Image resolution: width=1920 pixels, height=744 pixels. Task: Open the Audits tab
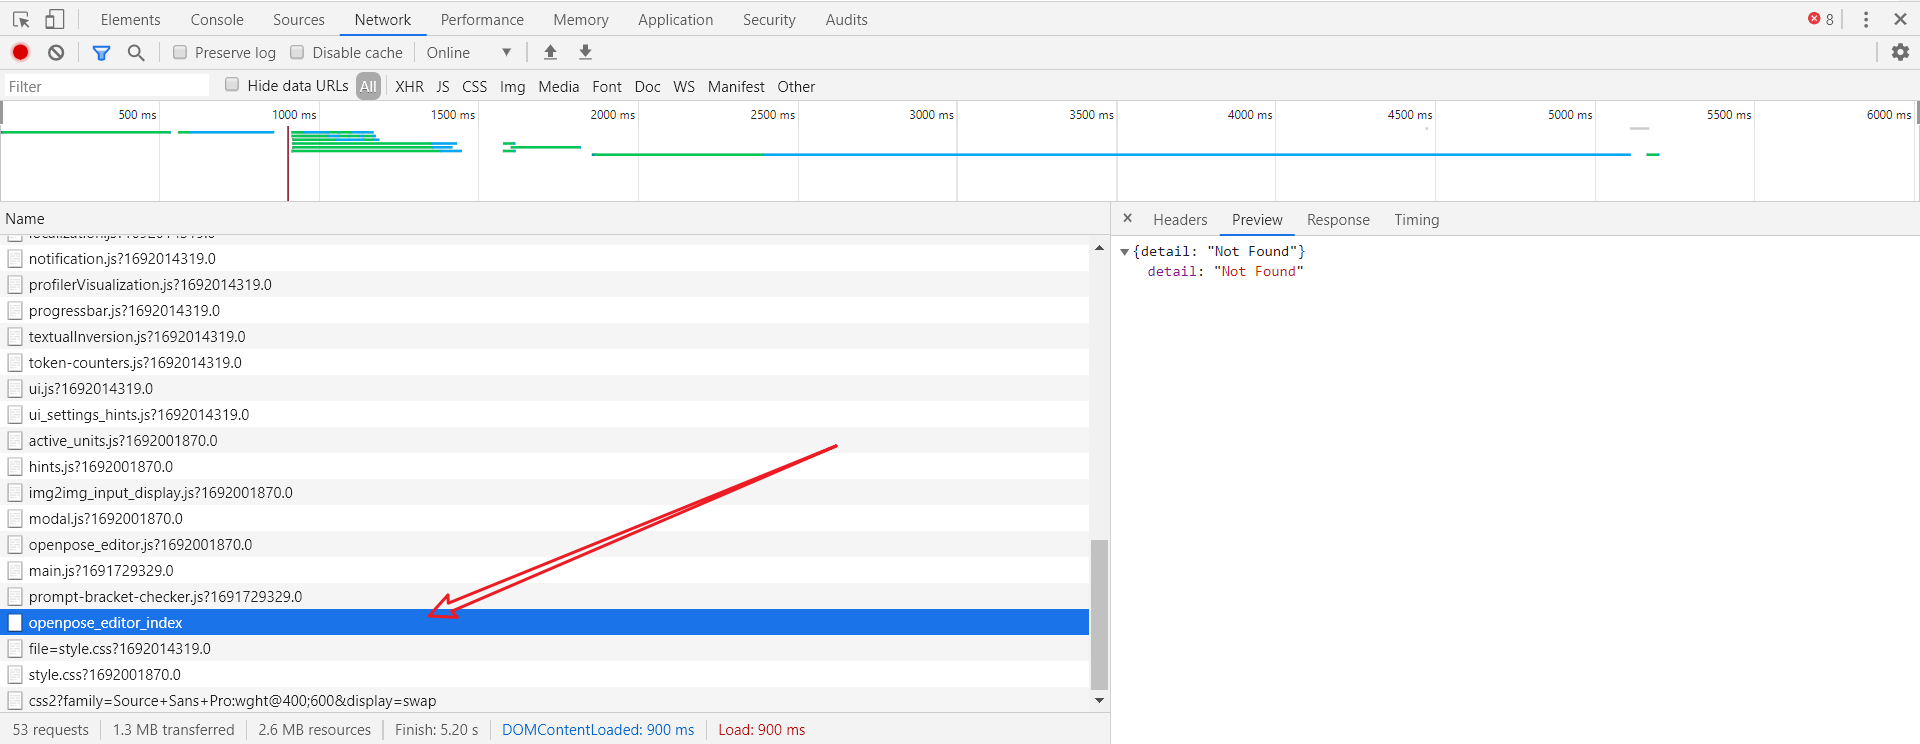[x=847, y=19]
